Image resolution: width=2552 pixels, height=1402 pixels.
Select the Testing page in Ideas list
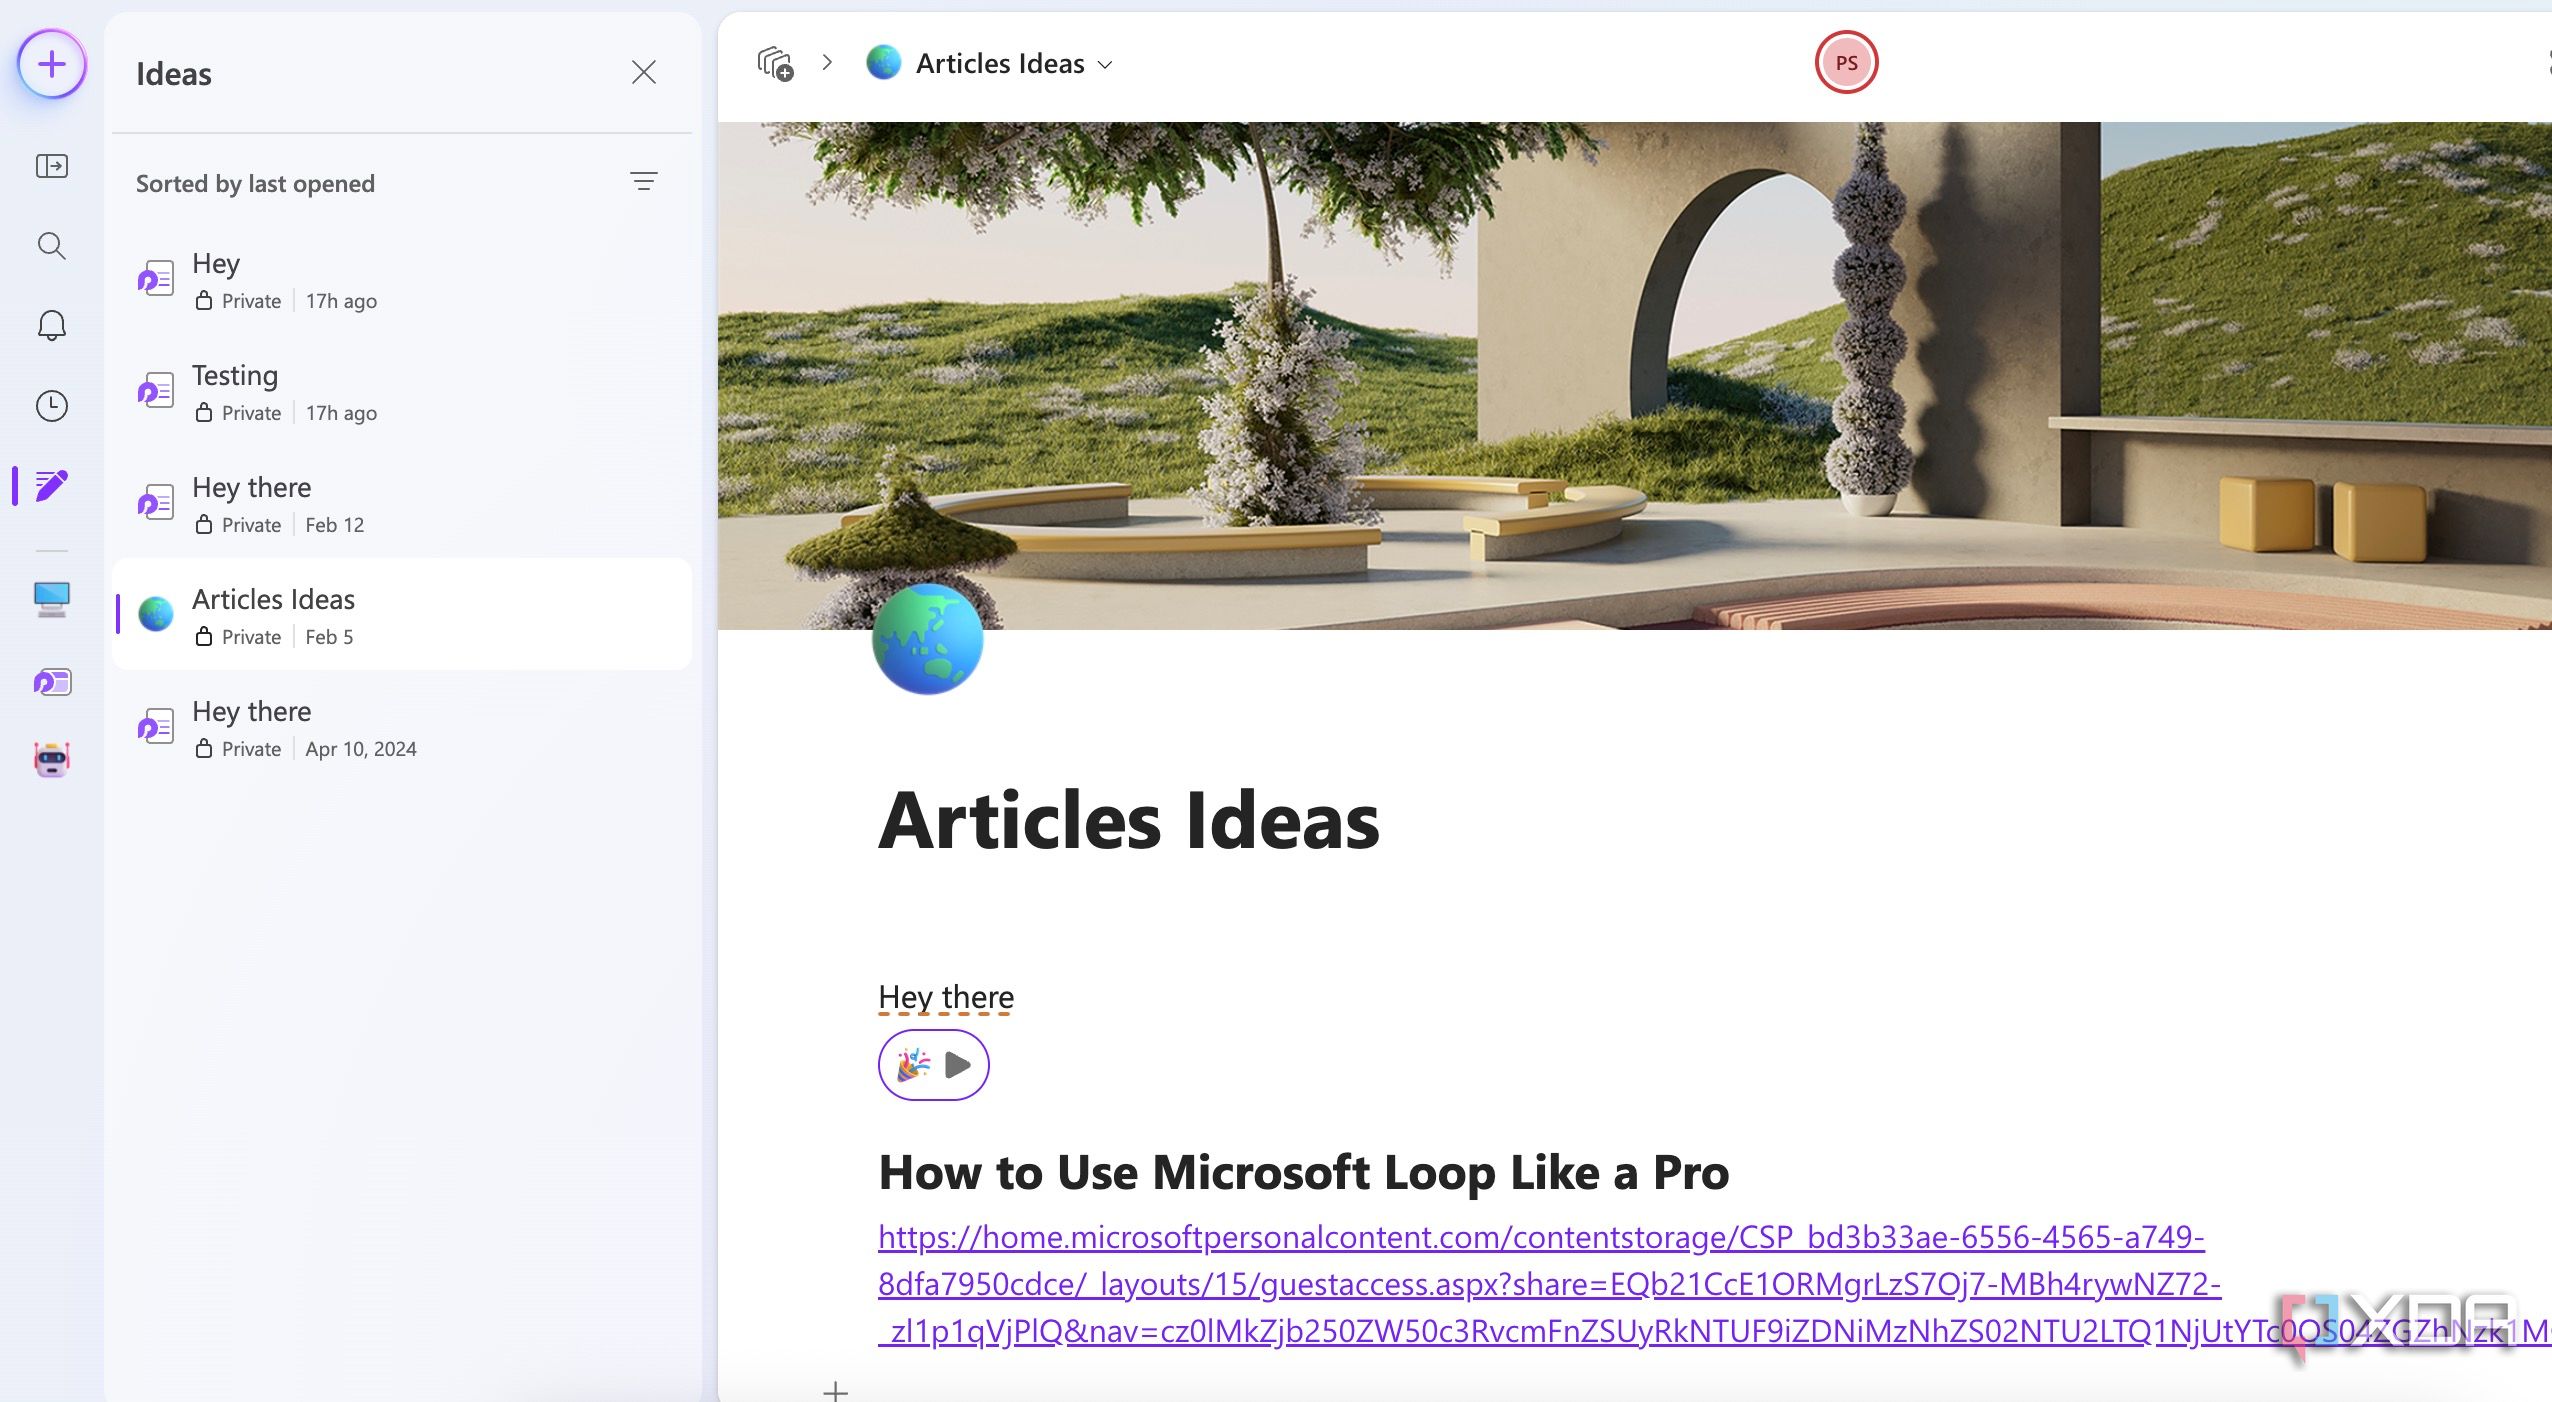point(300,391)
